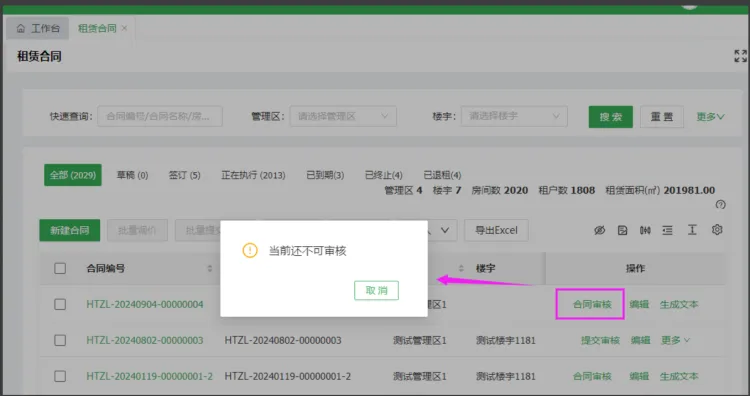Click the 重置 button
The image size is (750, 396).
(662, 117)
